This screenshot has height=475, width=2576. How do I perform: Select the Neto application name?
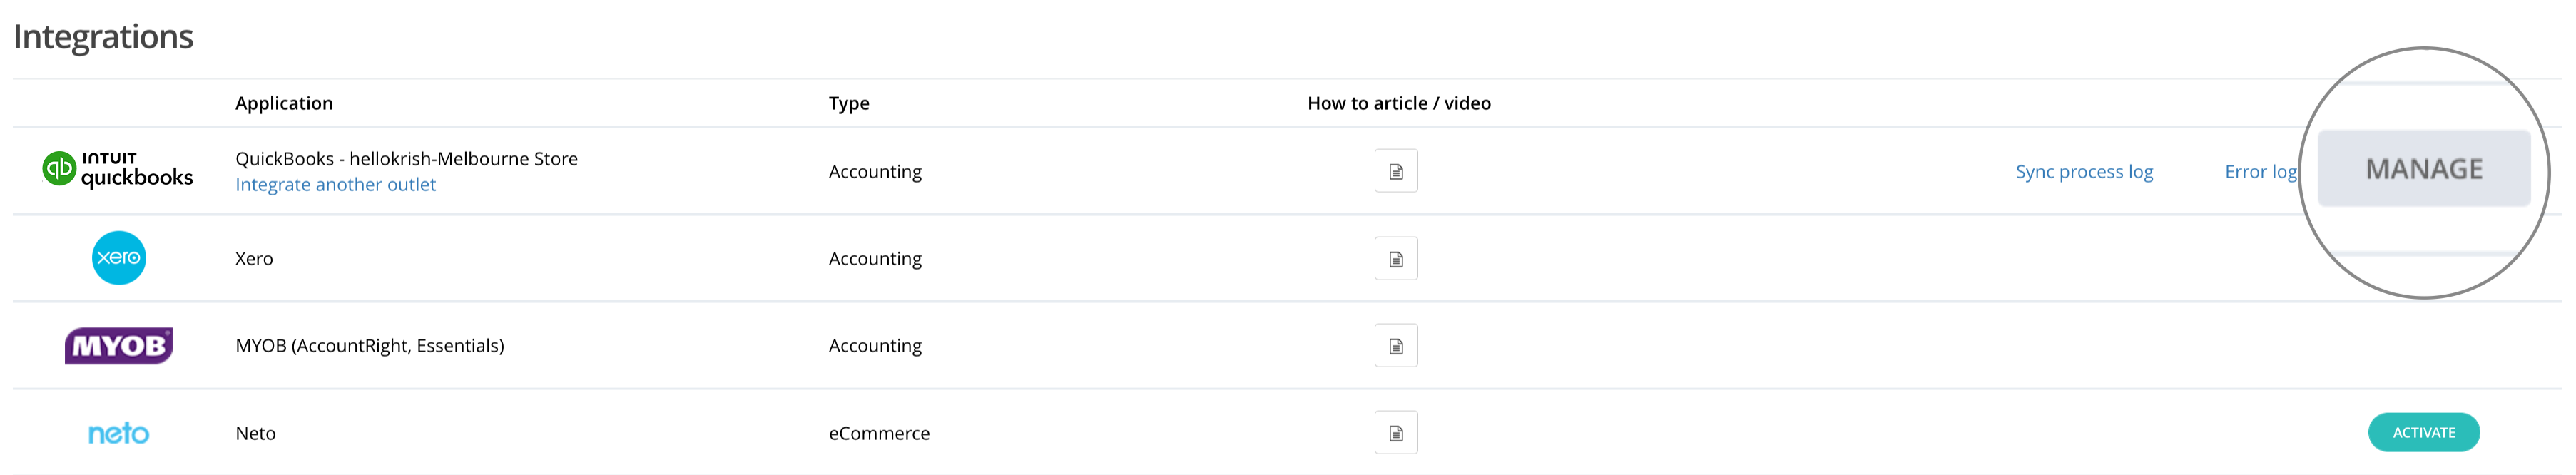[255, 434]
